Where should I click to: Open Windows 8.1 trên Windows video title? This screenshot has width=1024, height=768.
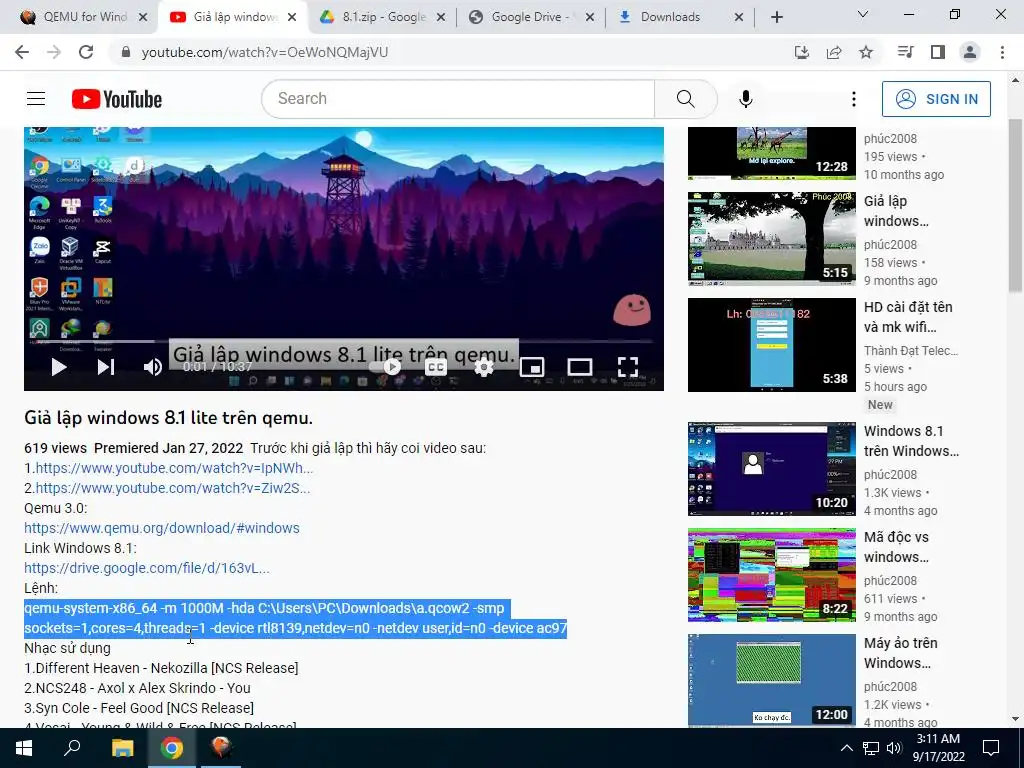pyautogui.click(x=911, y=441)
